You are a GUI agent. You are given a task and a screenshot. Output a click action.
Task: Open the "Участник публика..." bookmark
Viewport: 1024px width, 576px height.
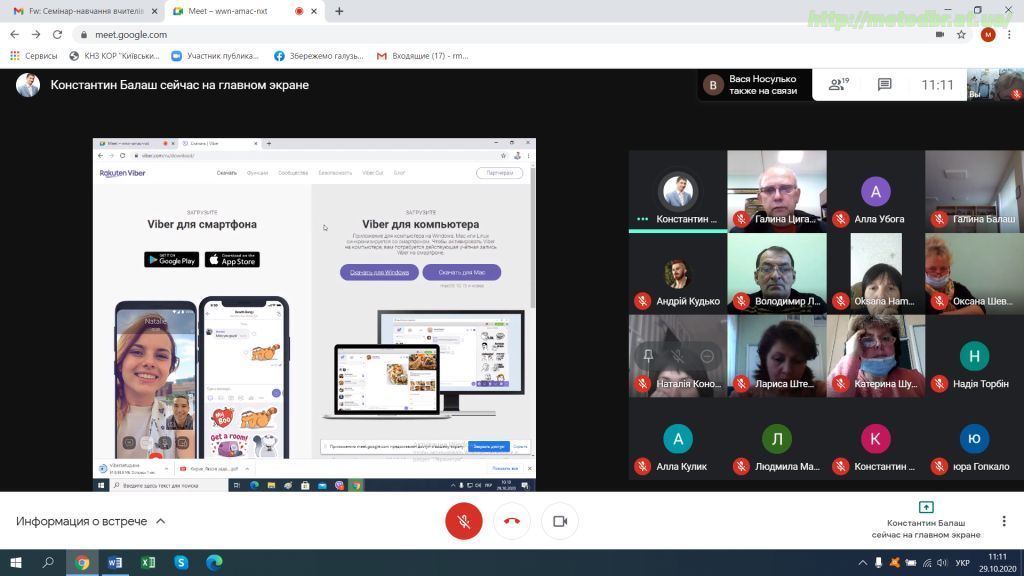[215, 56]
